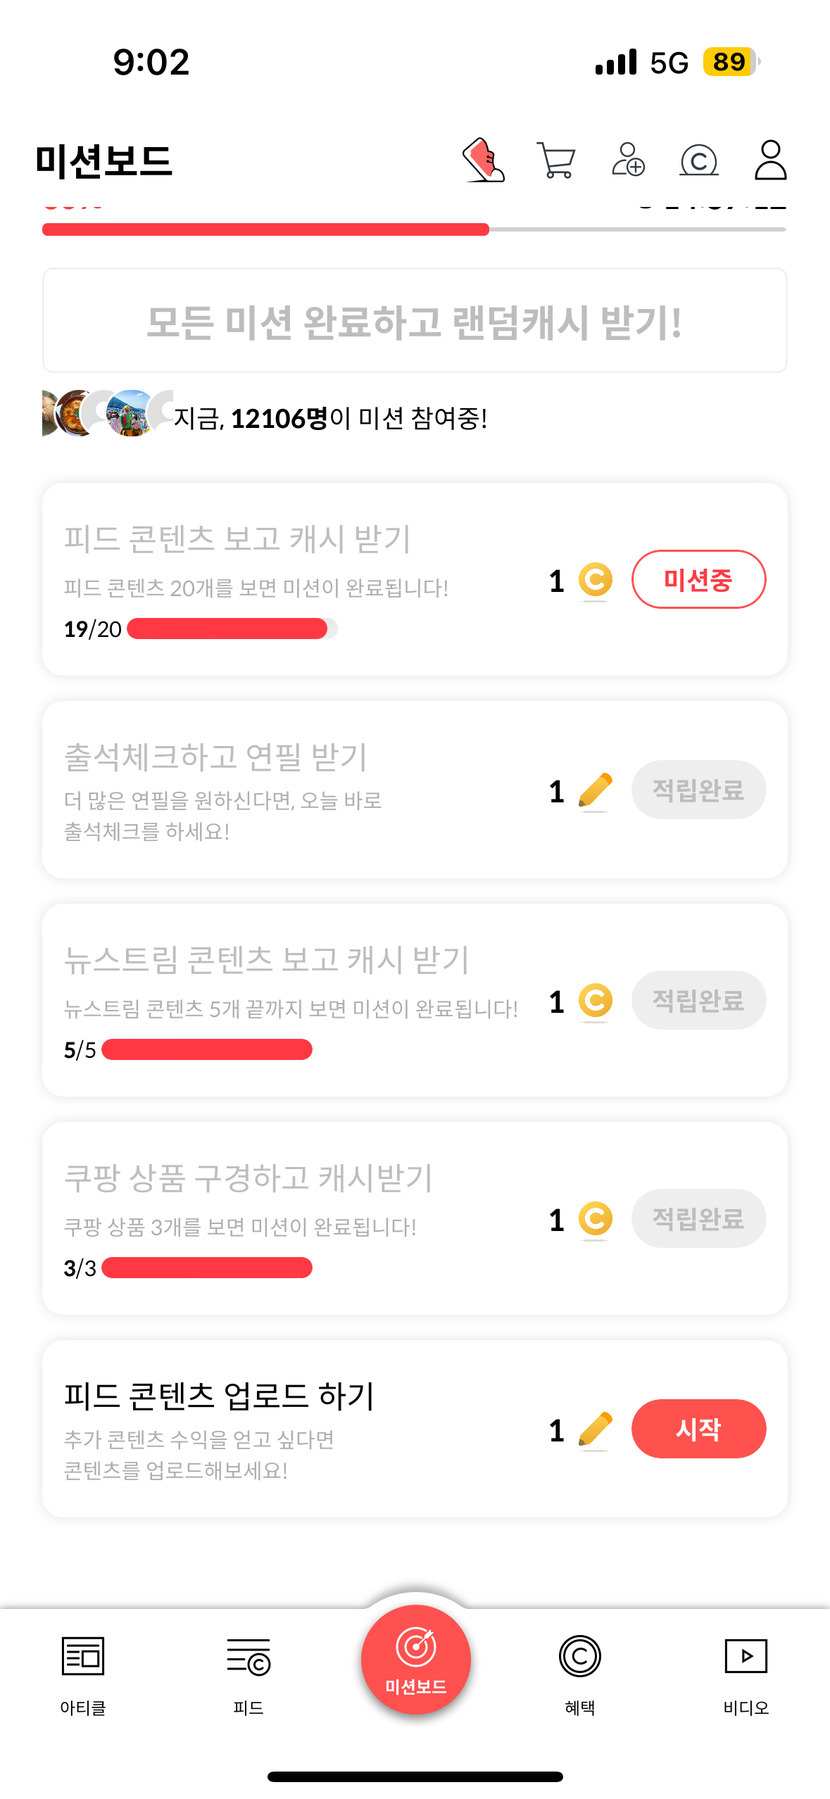Image resolution: width=830 pixels, height=1799 pixels.
Task: Tap the invite friend icon
Action: pos(628,160)
